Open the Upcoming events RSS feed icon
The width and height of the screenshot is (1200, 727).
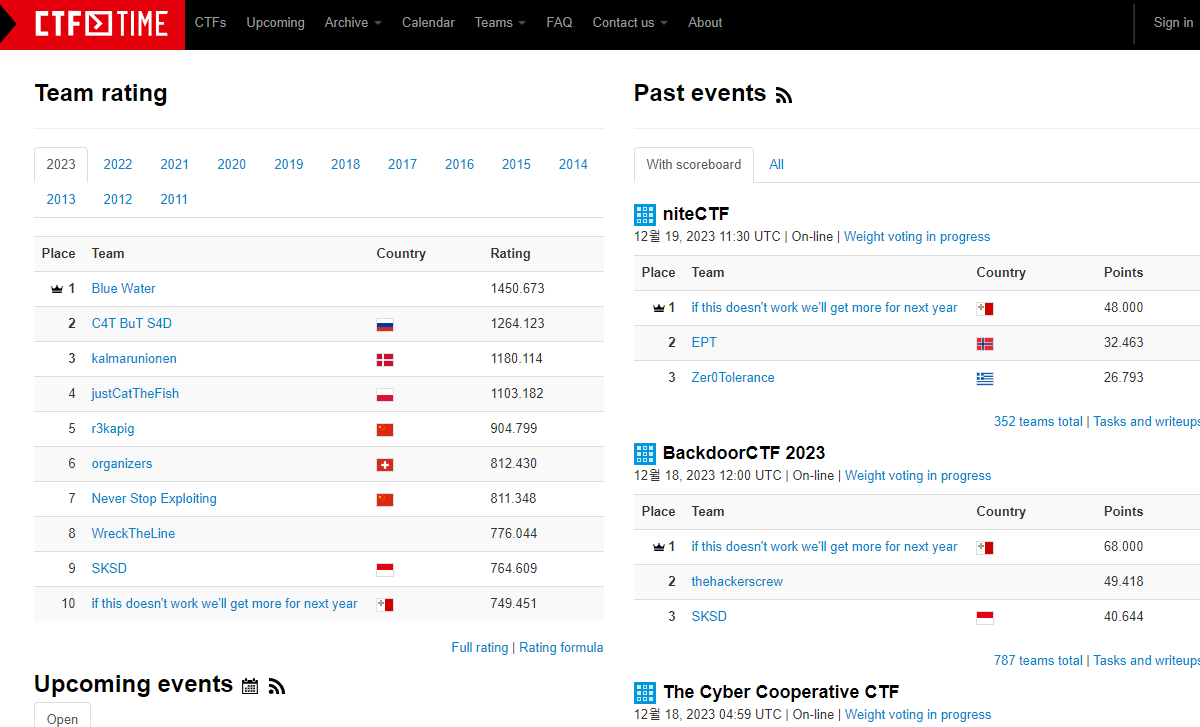pos(277,686)
